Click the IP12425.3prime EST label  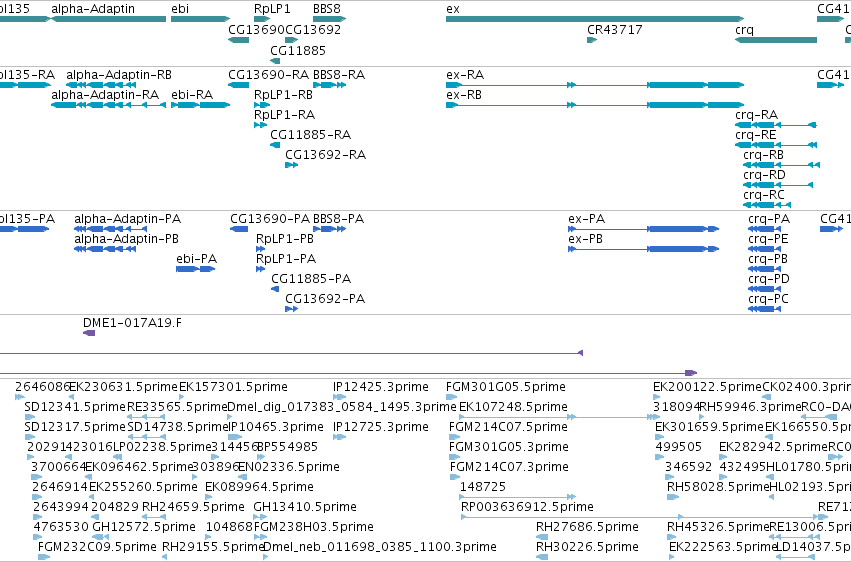pos(381,387)
